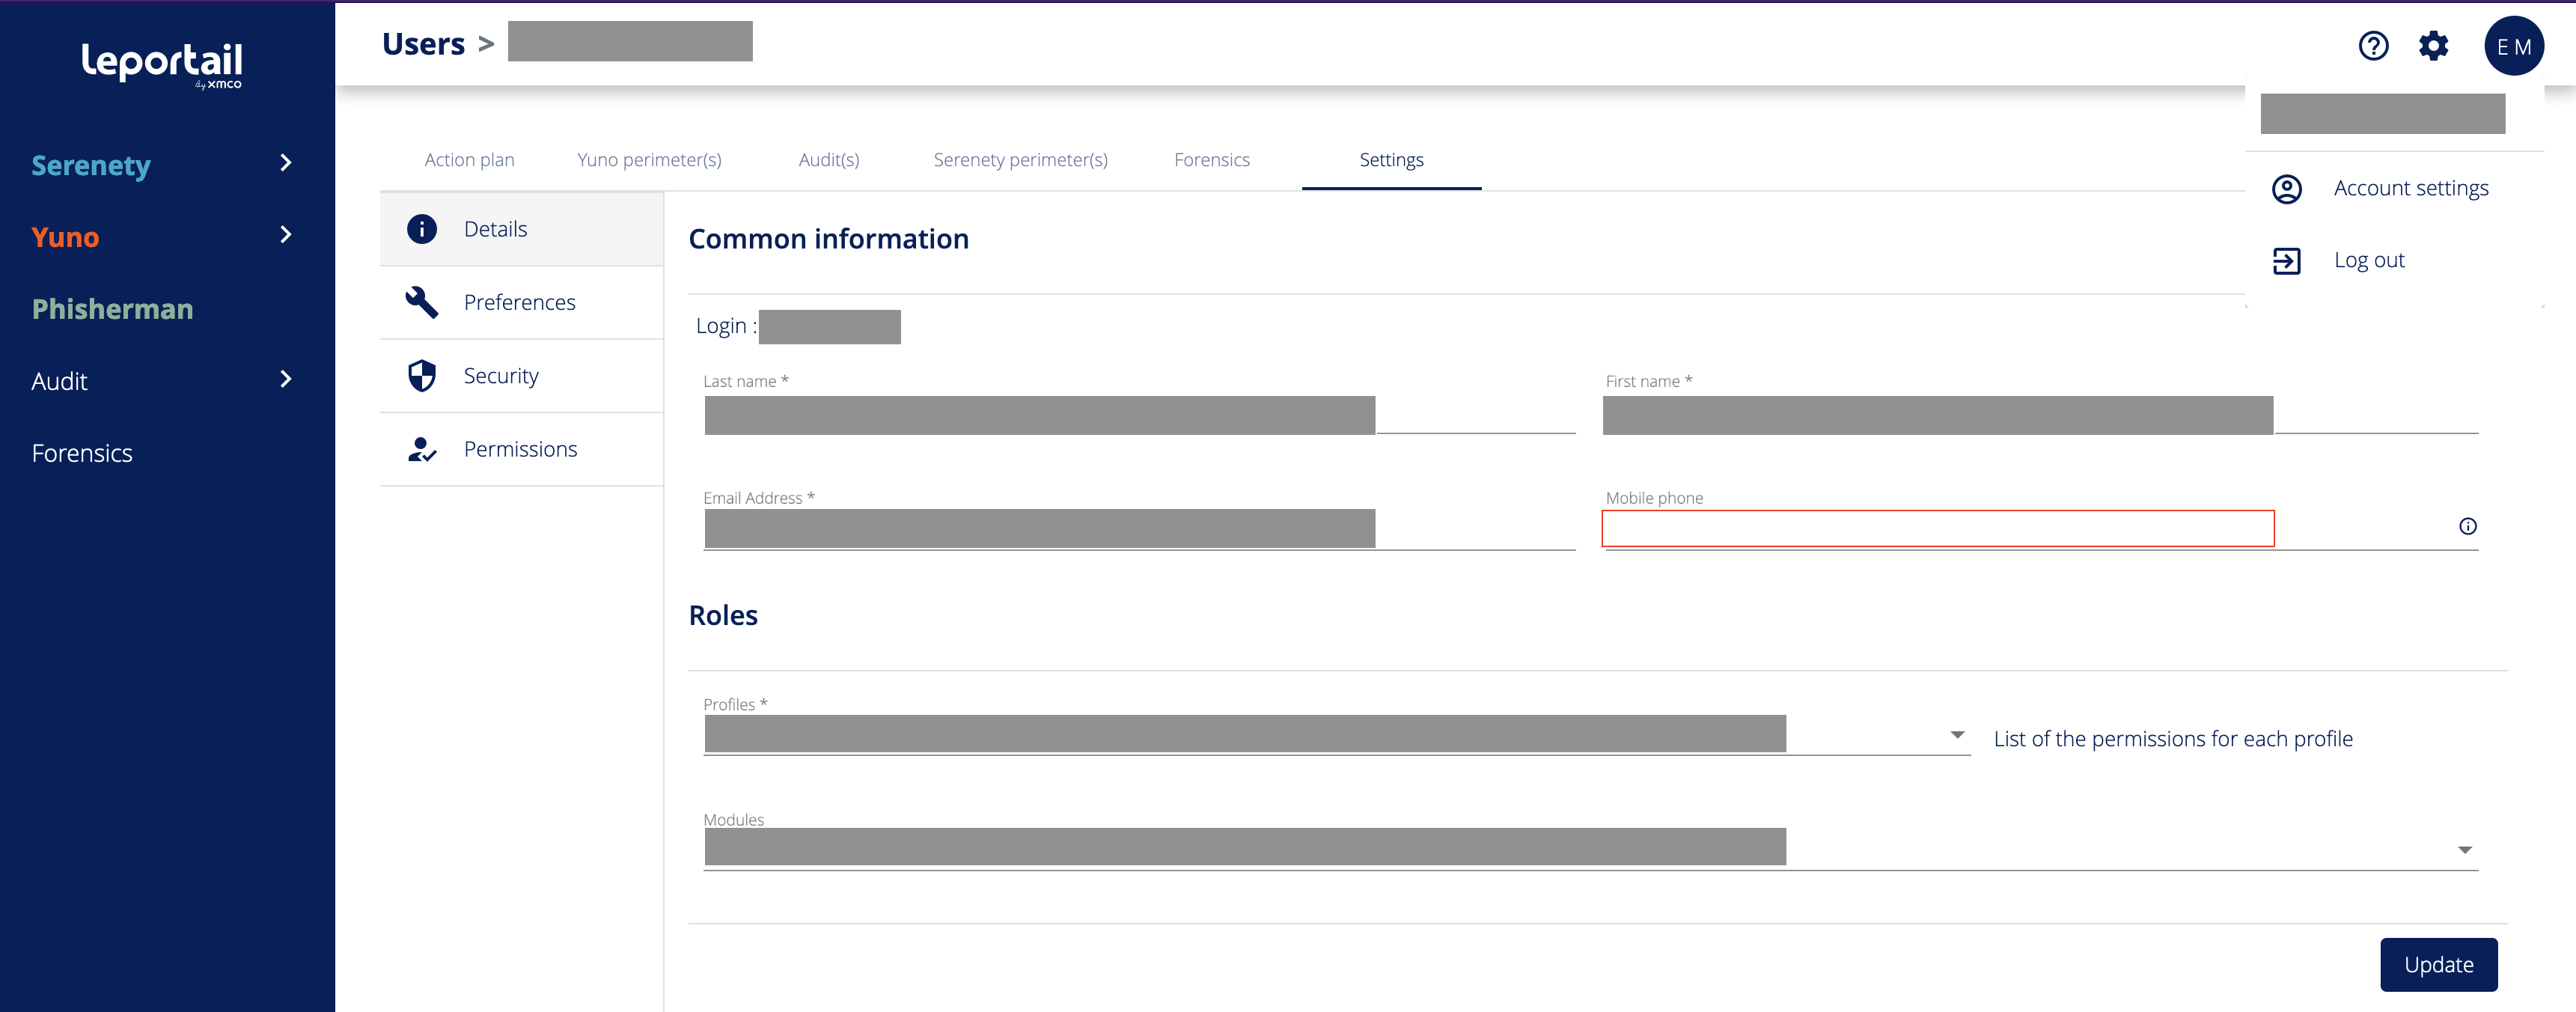Switch to the Action plan tab

[x=469, y=160]
